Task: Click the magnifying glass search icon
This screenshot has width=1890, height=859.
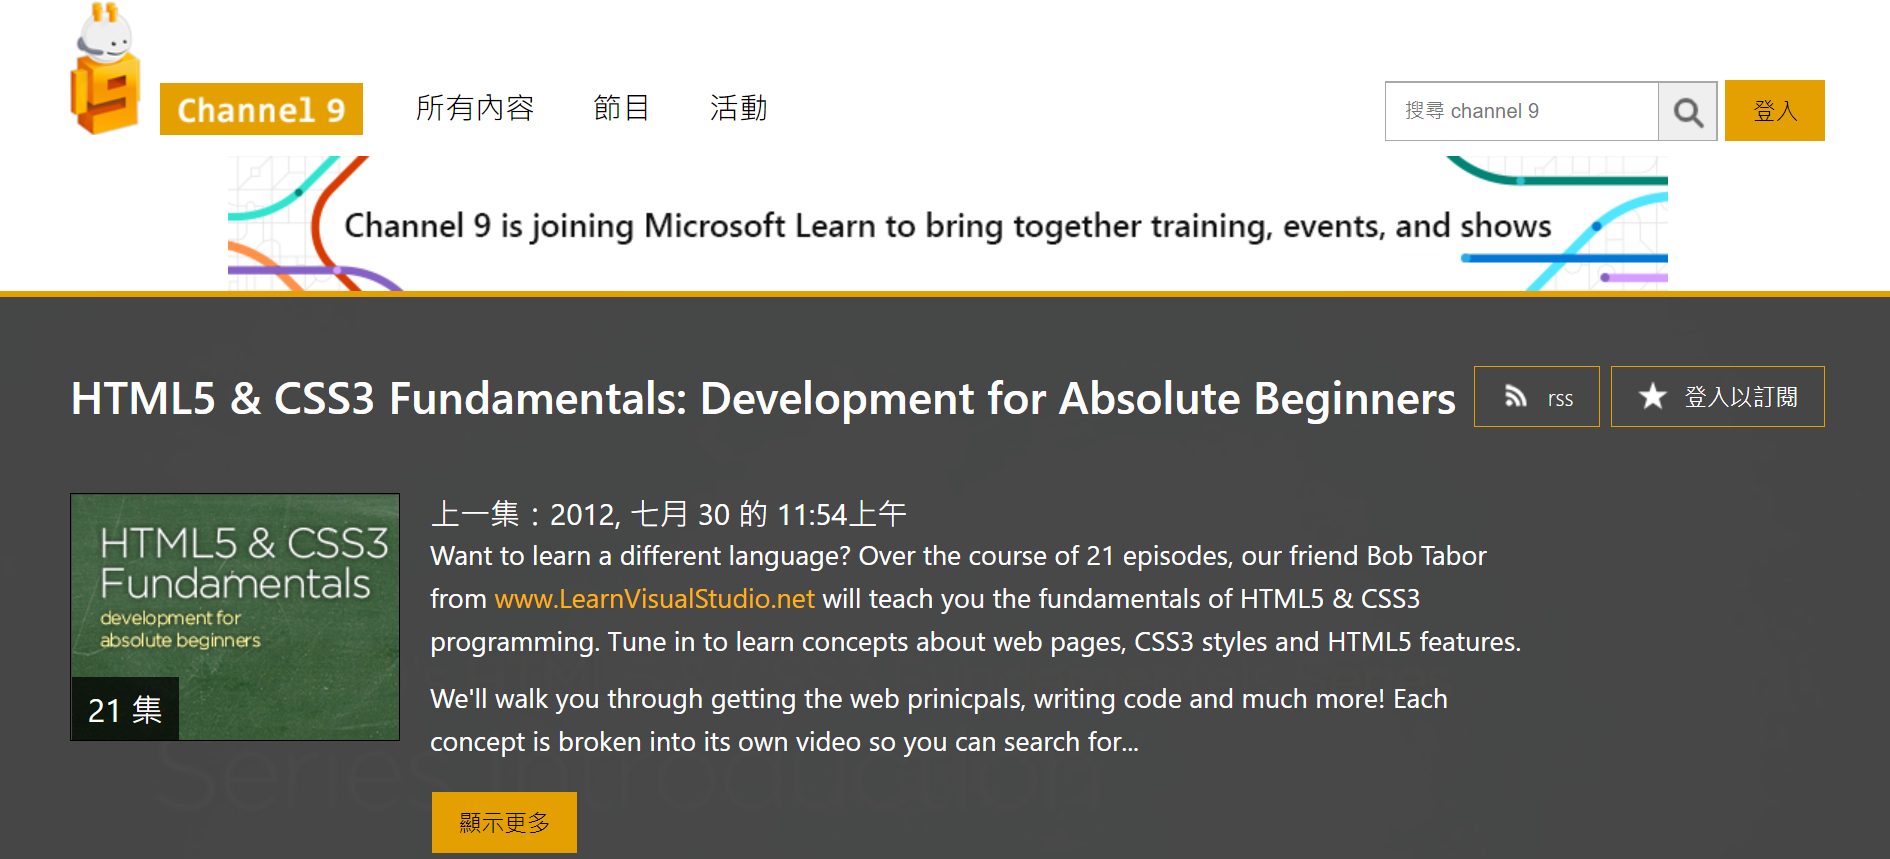Action: 1688,112
